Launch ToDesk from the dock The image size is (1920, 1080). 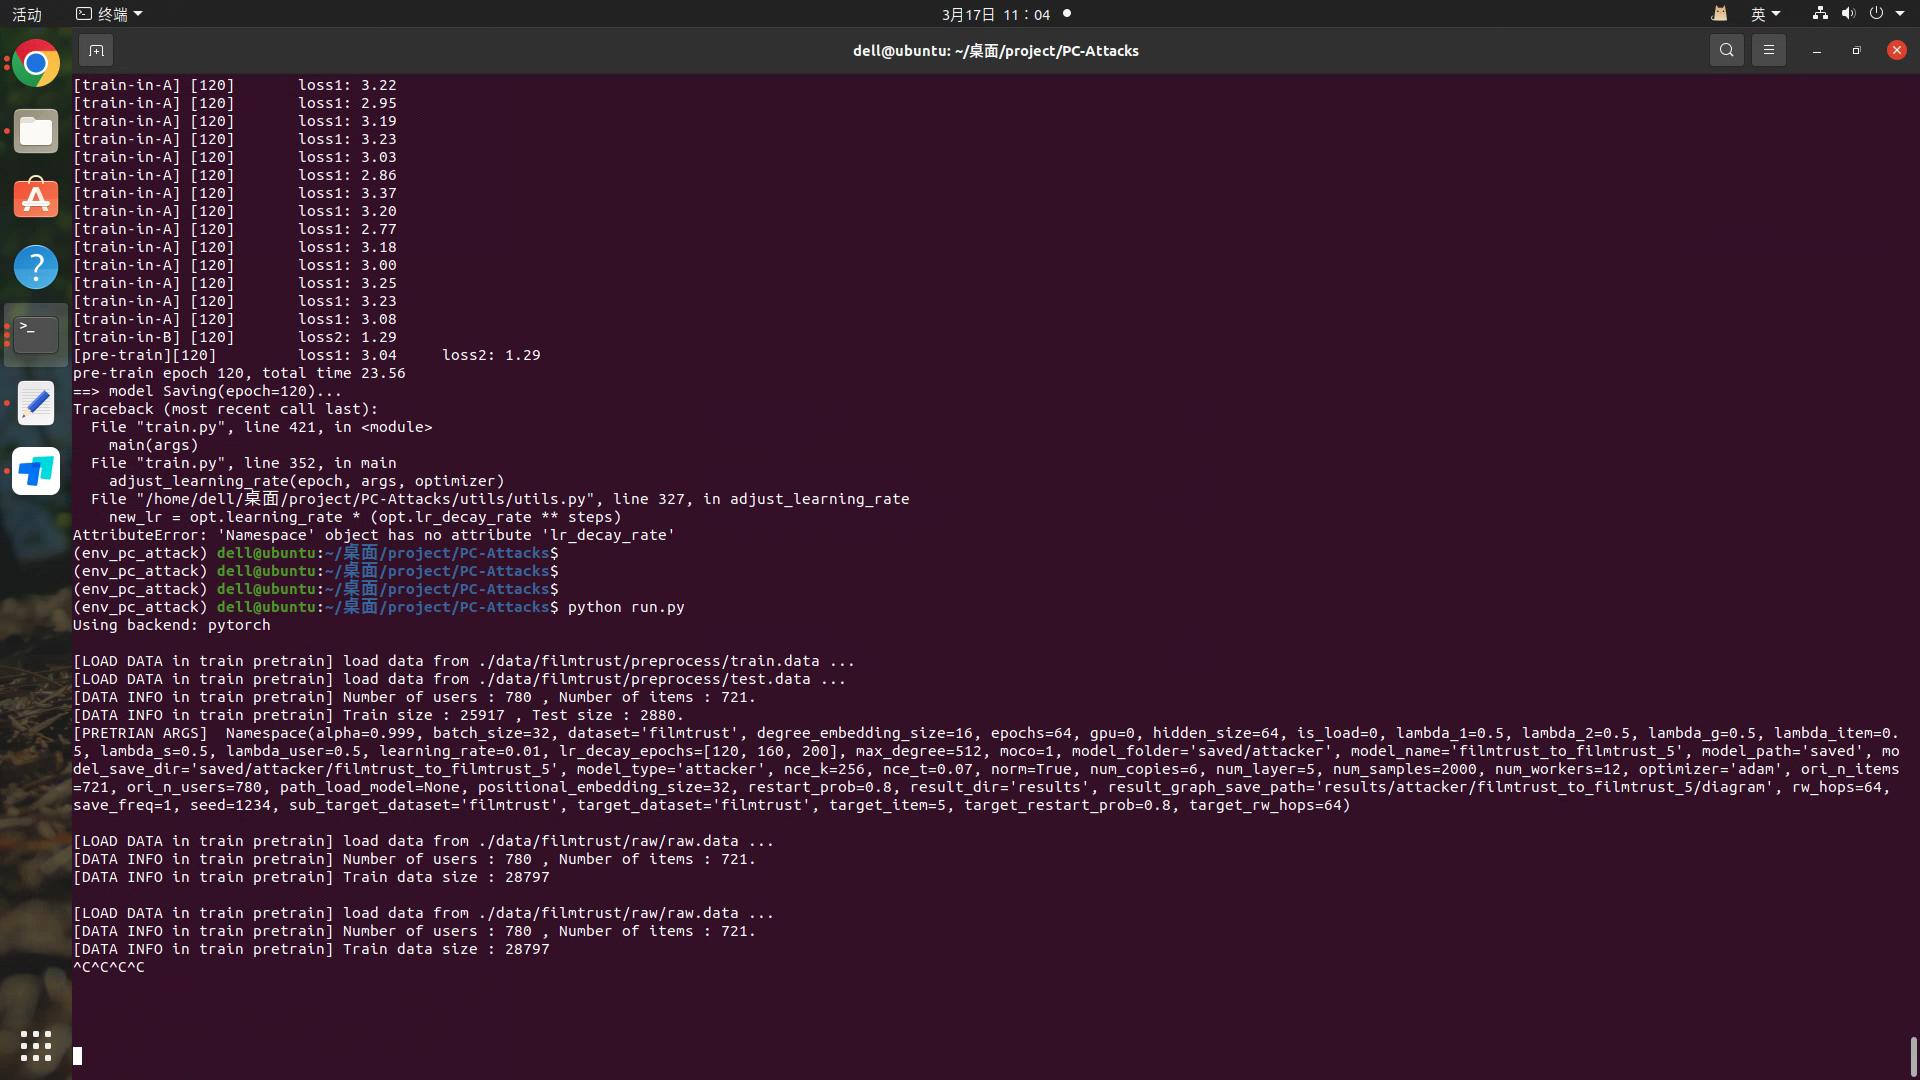[36, 471]
